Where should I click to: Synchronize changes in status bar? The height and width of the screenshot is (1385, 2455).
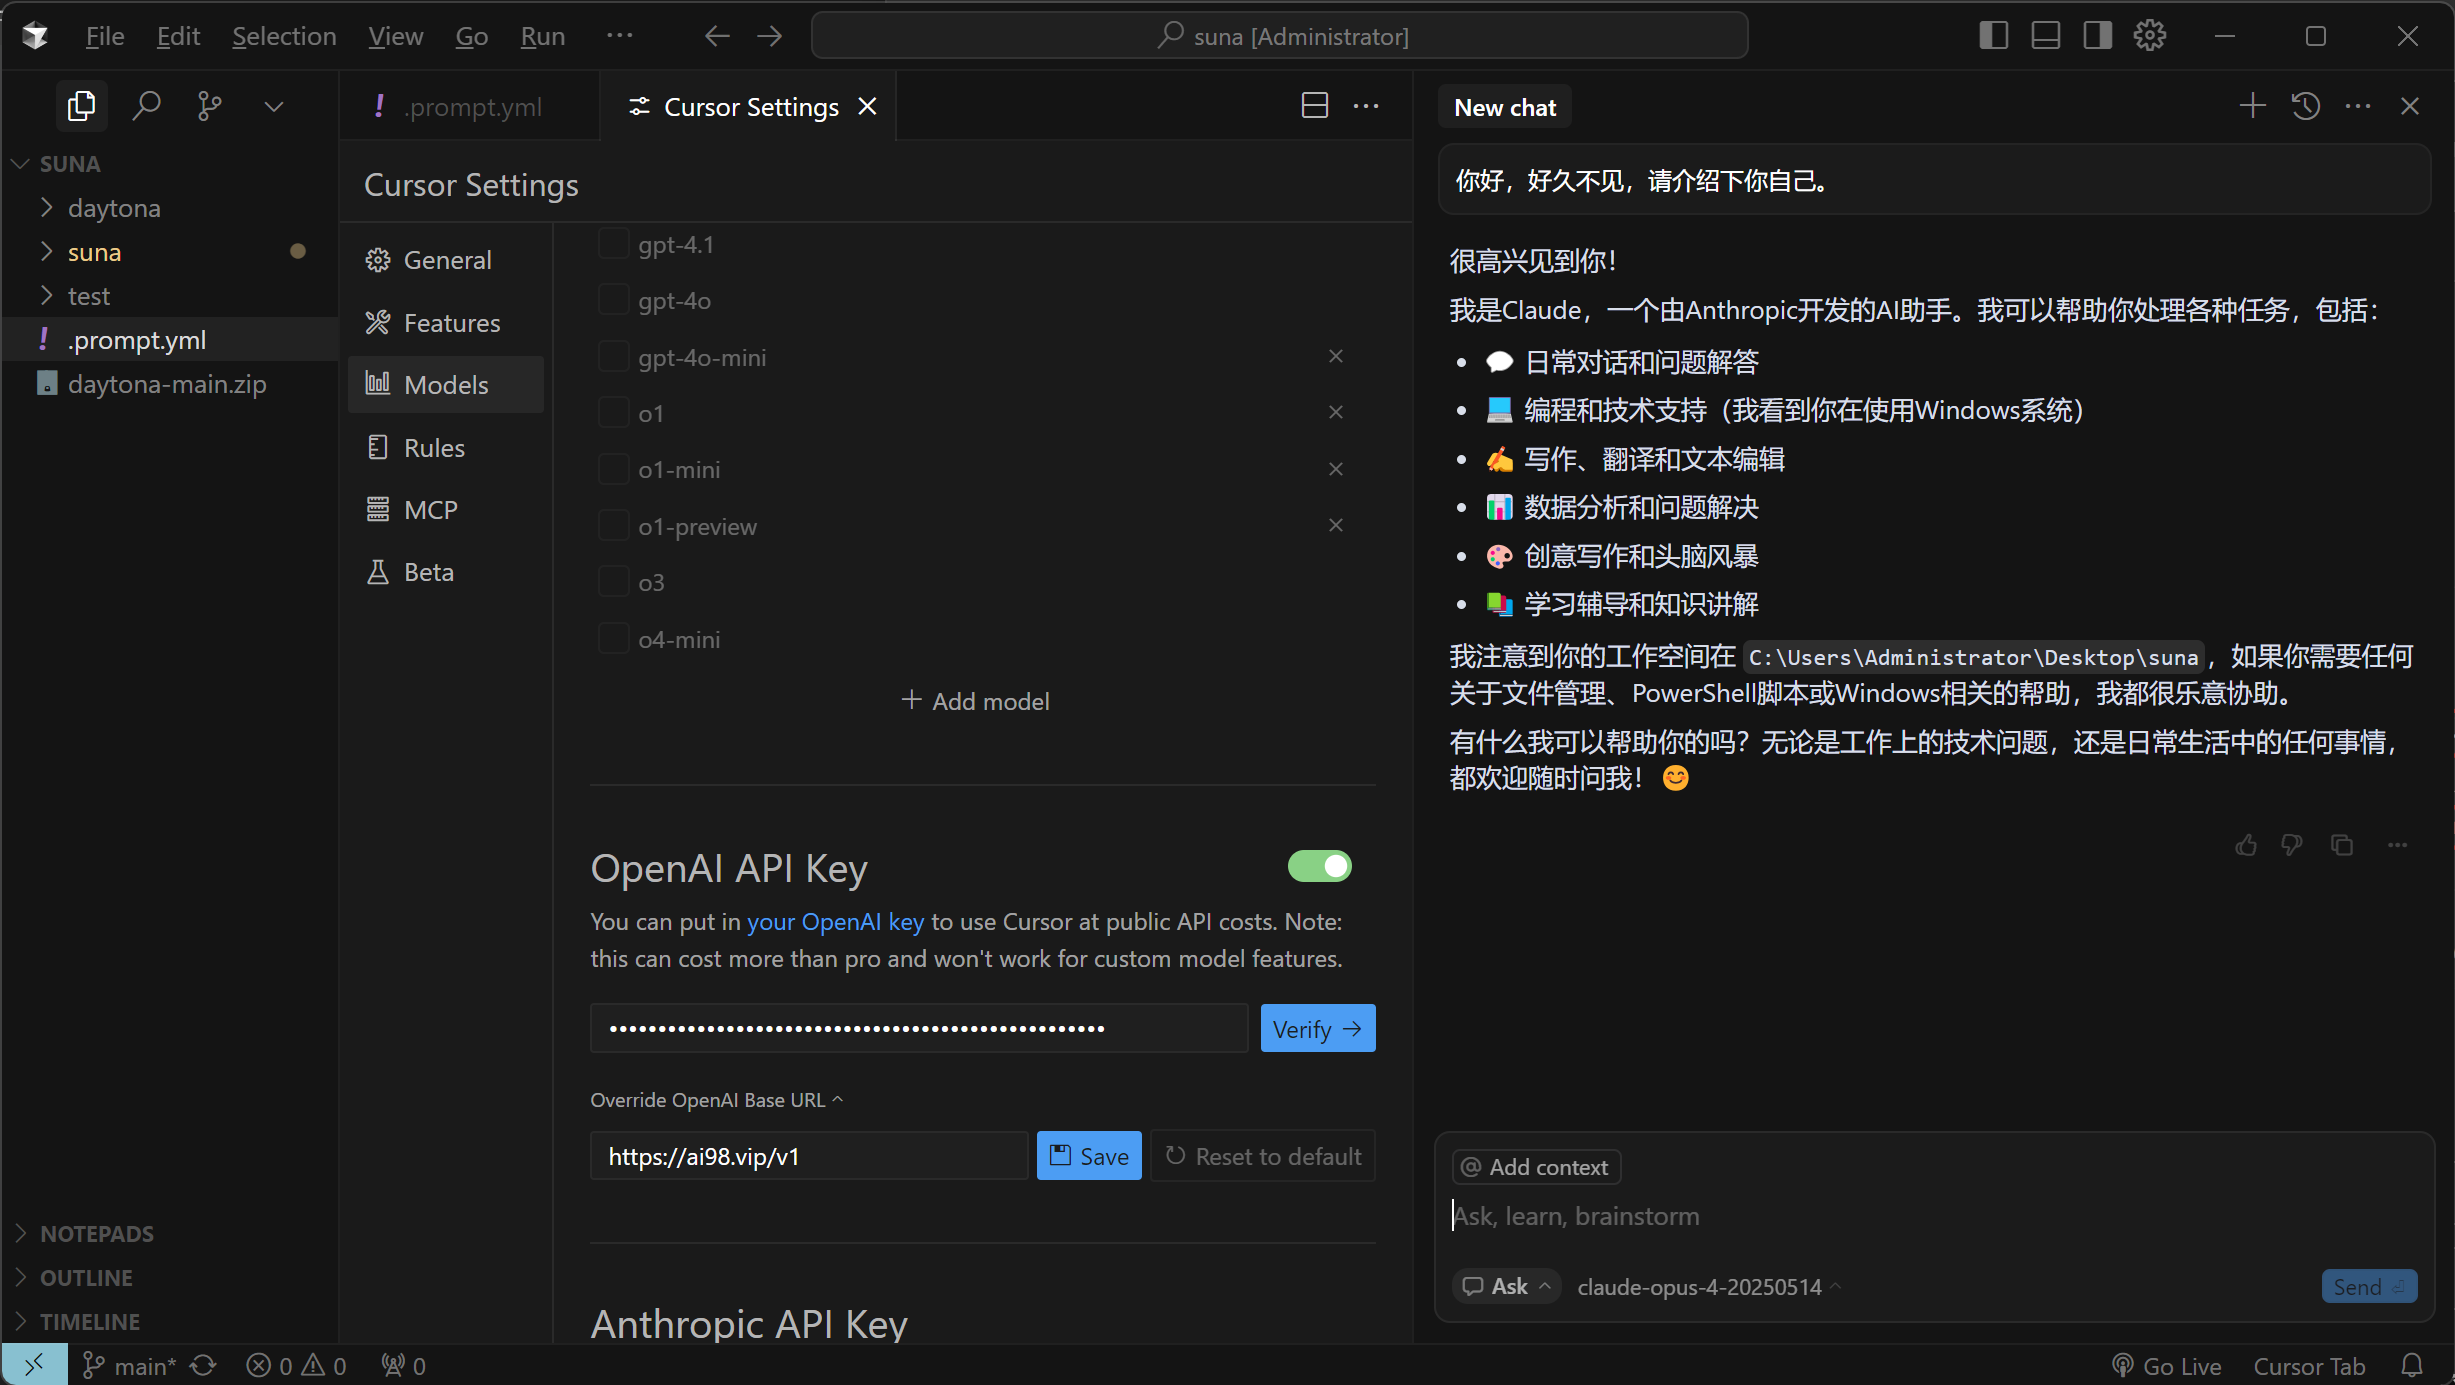203,1366
